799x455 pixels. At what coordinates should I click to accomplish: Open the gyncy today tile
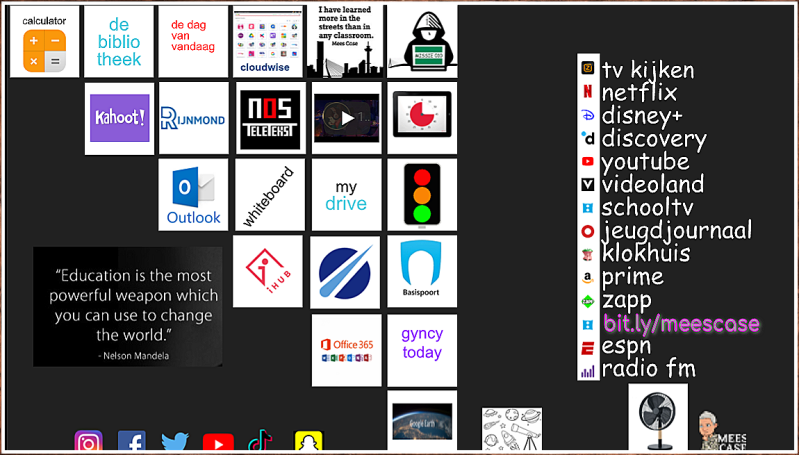(x=422, y=350)
